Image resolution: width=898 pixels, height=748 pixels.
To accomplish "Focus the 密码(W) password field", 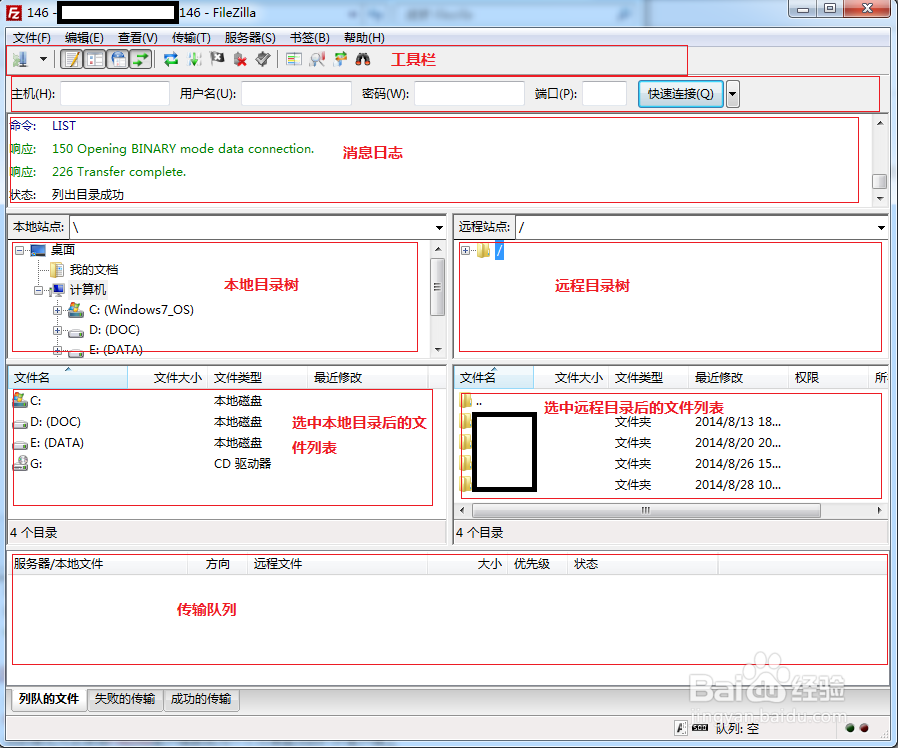I will pyautogui.click(x=469, y=93).
